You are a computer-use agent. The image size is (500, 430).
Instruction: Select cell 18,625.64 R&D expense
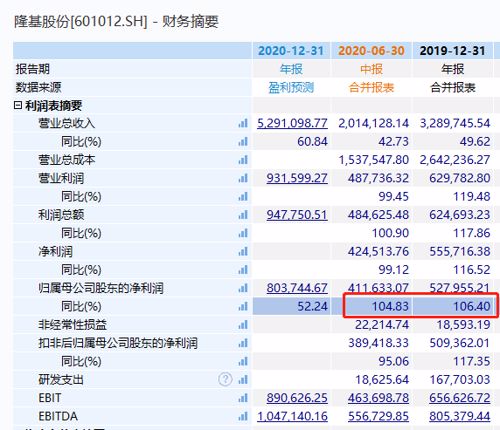coord(382,379)
